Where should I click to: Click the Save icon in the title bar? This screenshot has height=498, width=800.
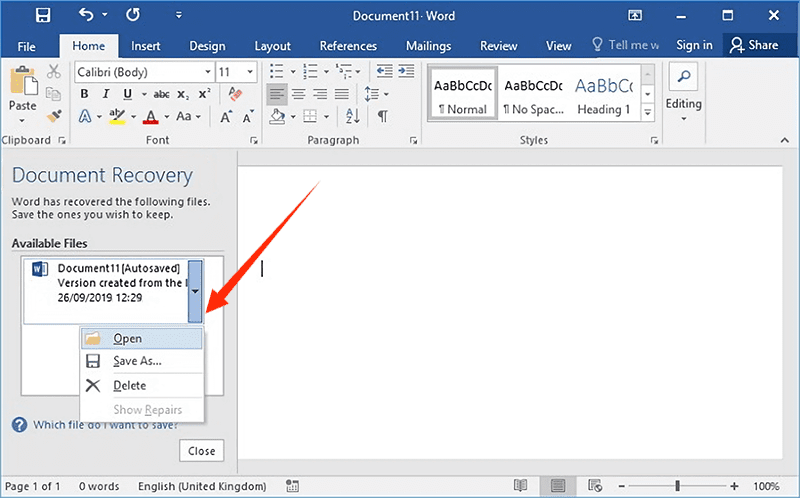[x=43, y=16]
